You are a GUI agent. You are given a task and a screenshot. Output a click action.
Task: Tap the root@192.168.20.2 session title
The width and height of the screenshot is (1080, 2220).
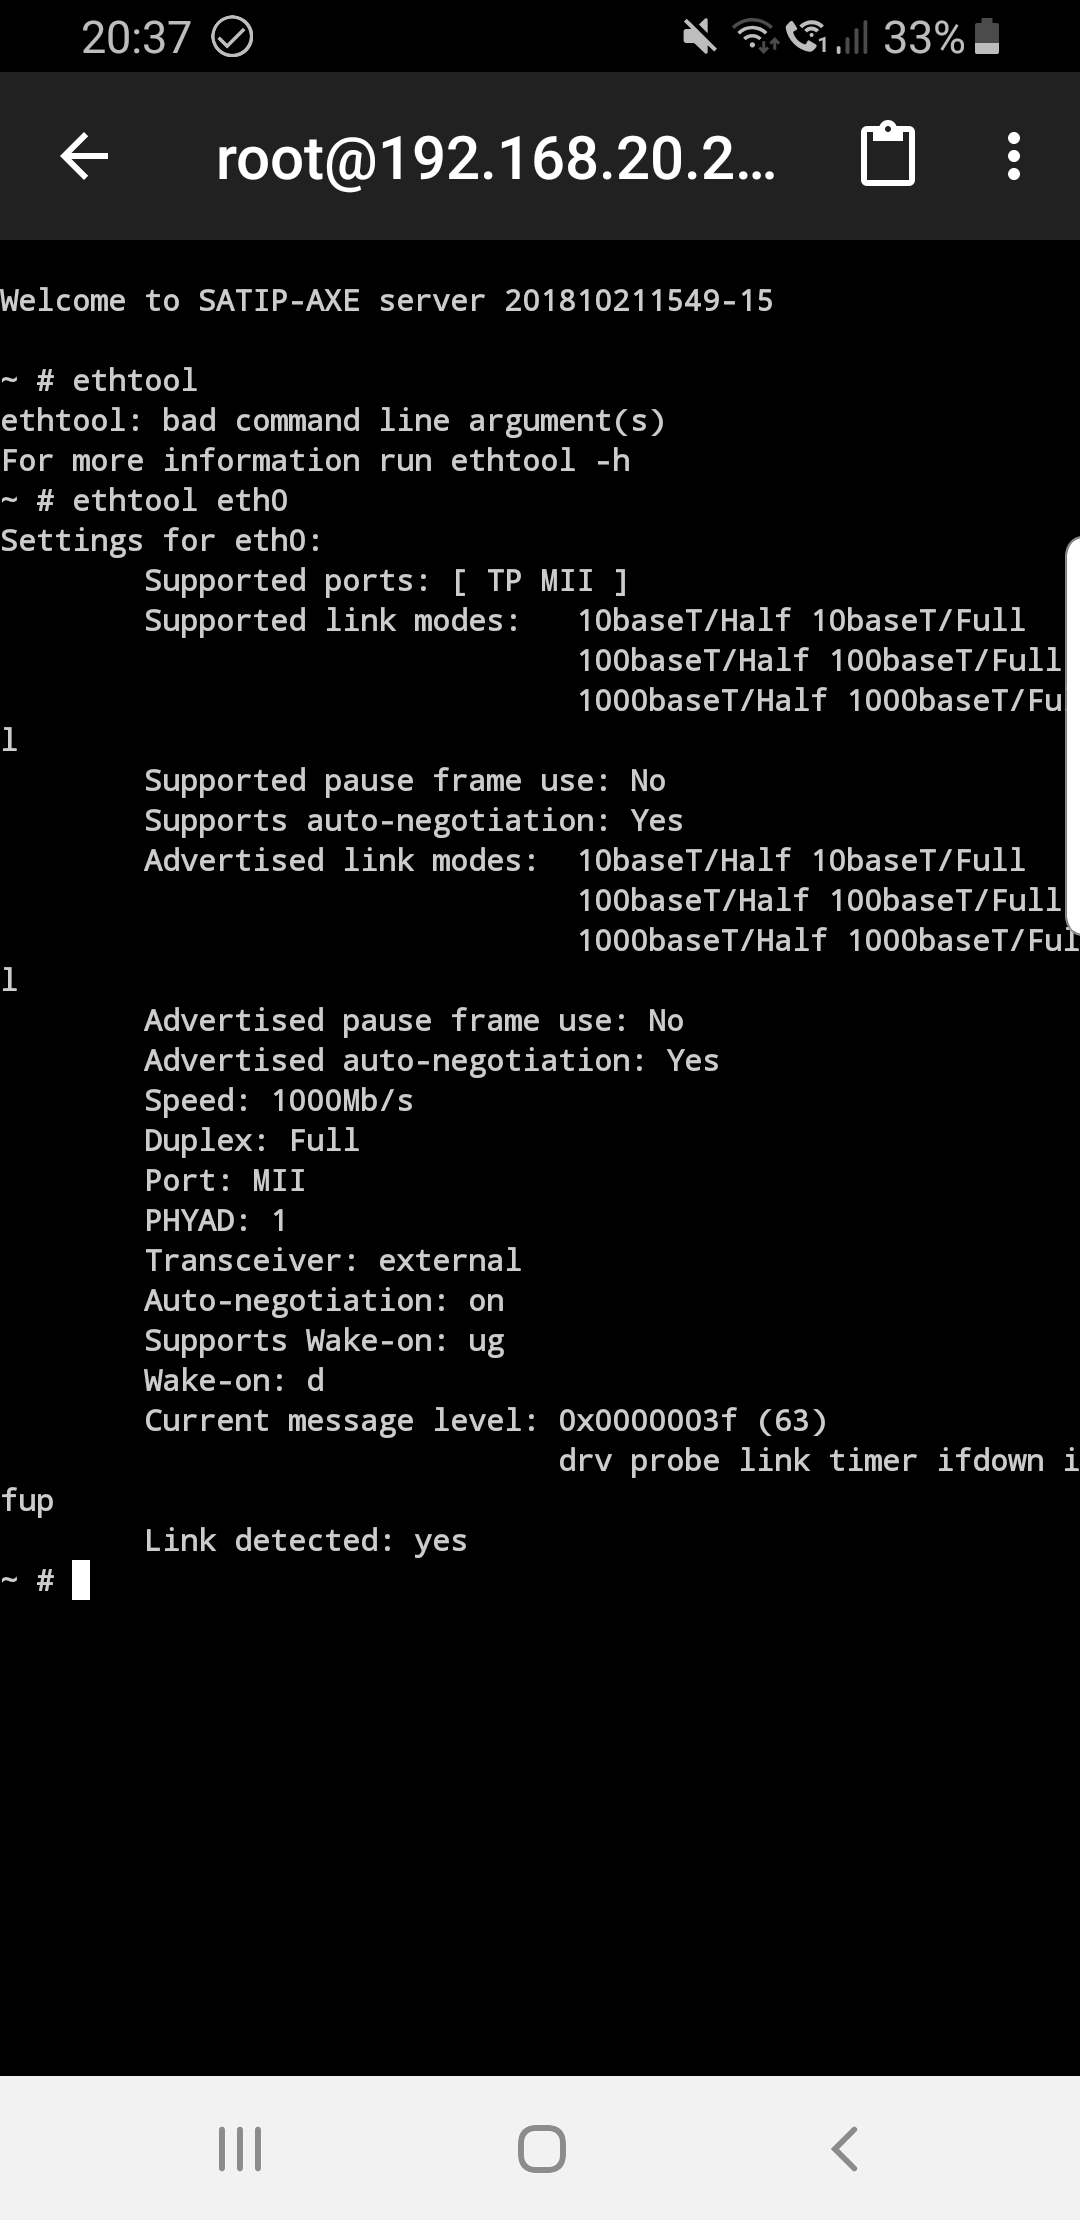pos(496,159)
